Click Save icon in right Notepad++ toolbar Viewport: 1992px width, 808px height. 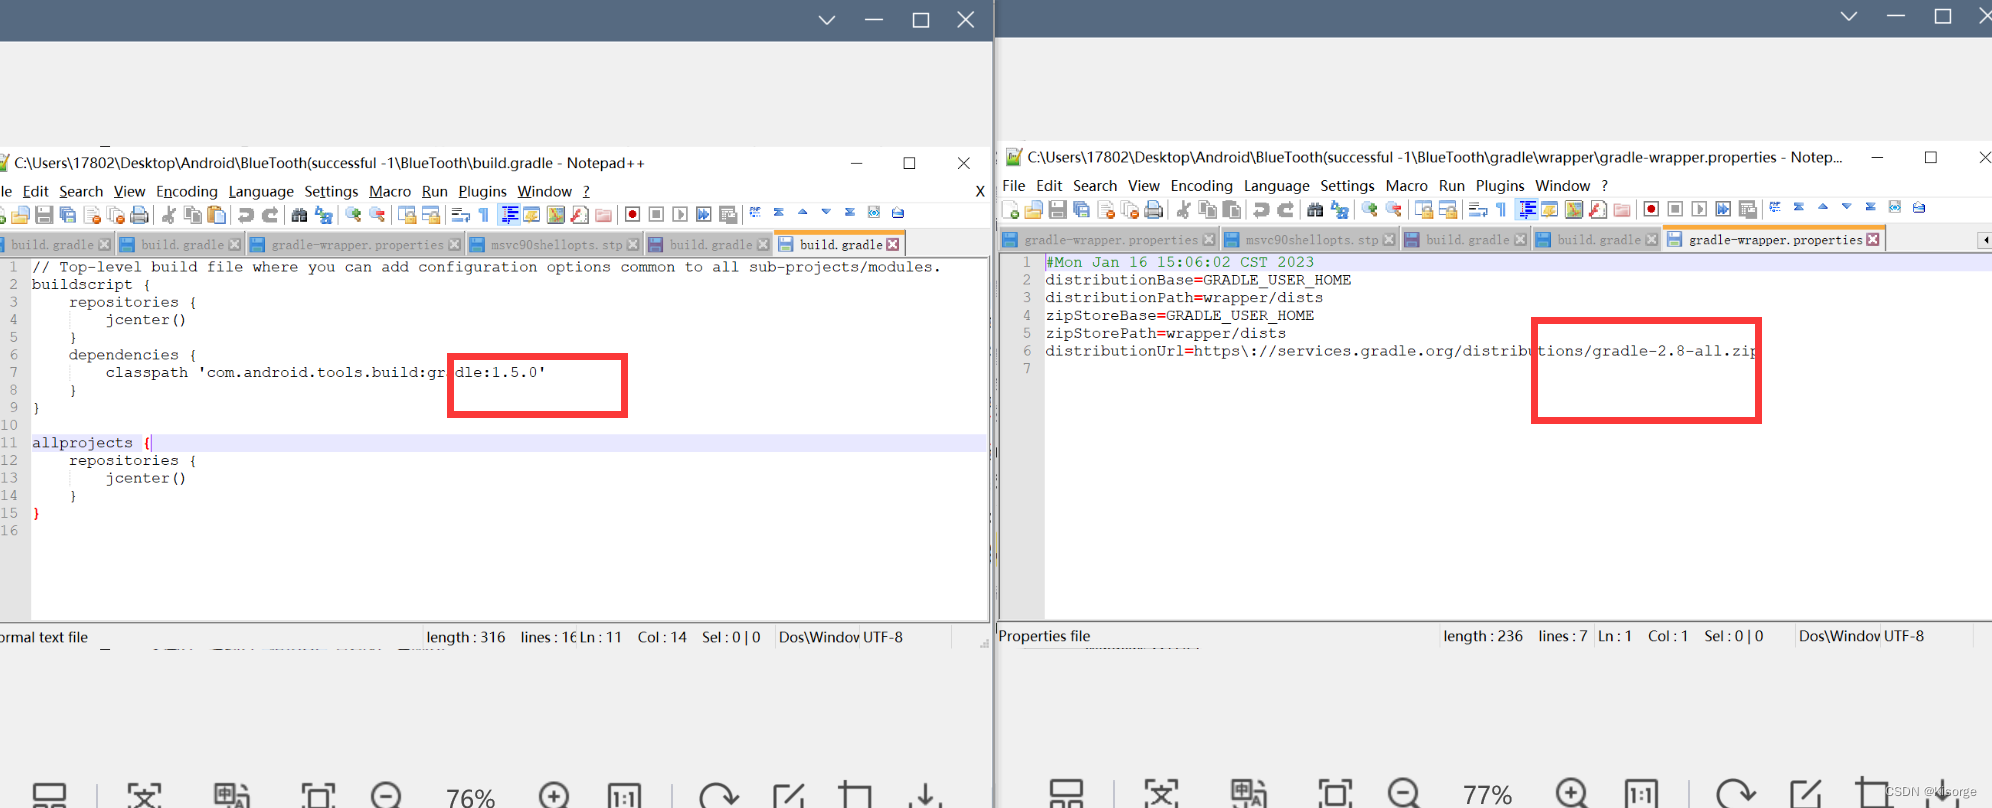pyautogui.click(x=1058, y=209)
